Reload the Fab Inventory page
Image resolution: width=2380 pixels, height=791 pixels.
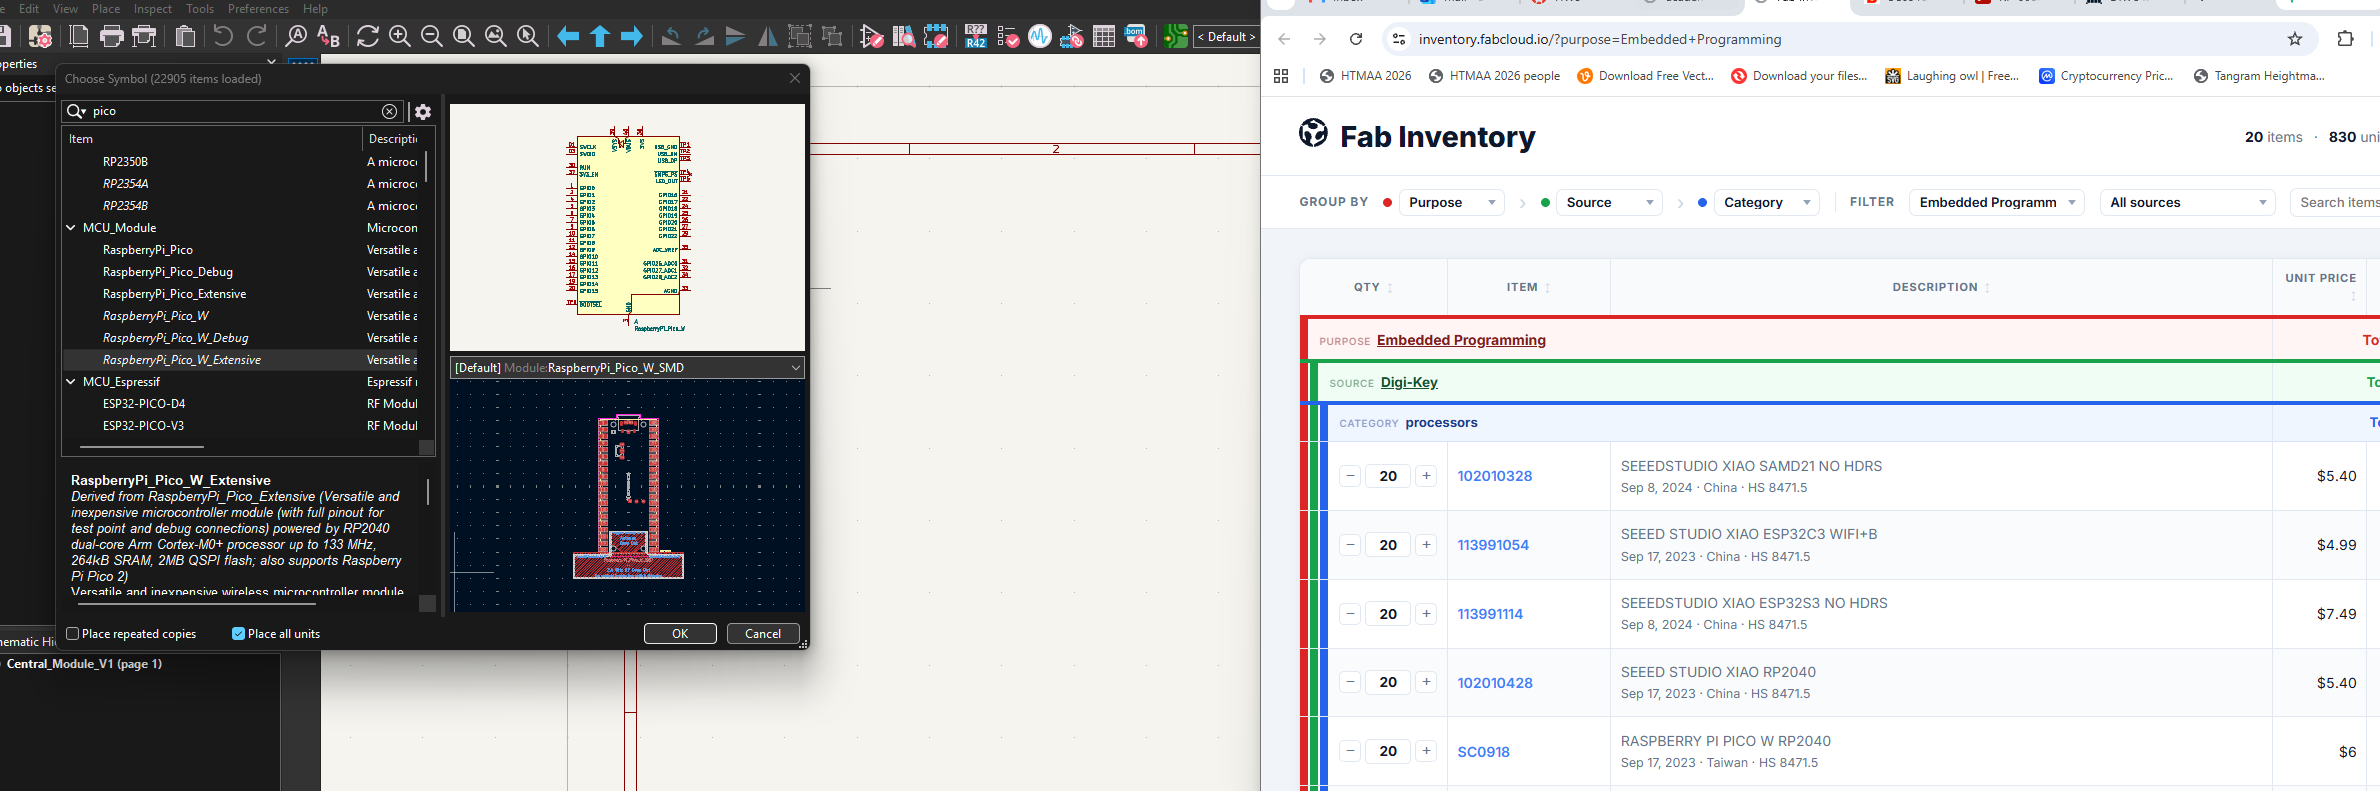(x=1356, y=39)
